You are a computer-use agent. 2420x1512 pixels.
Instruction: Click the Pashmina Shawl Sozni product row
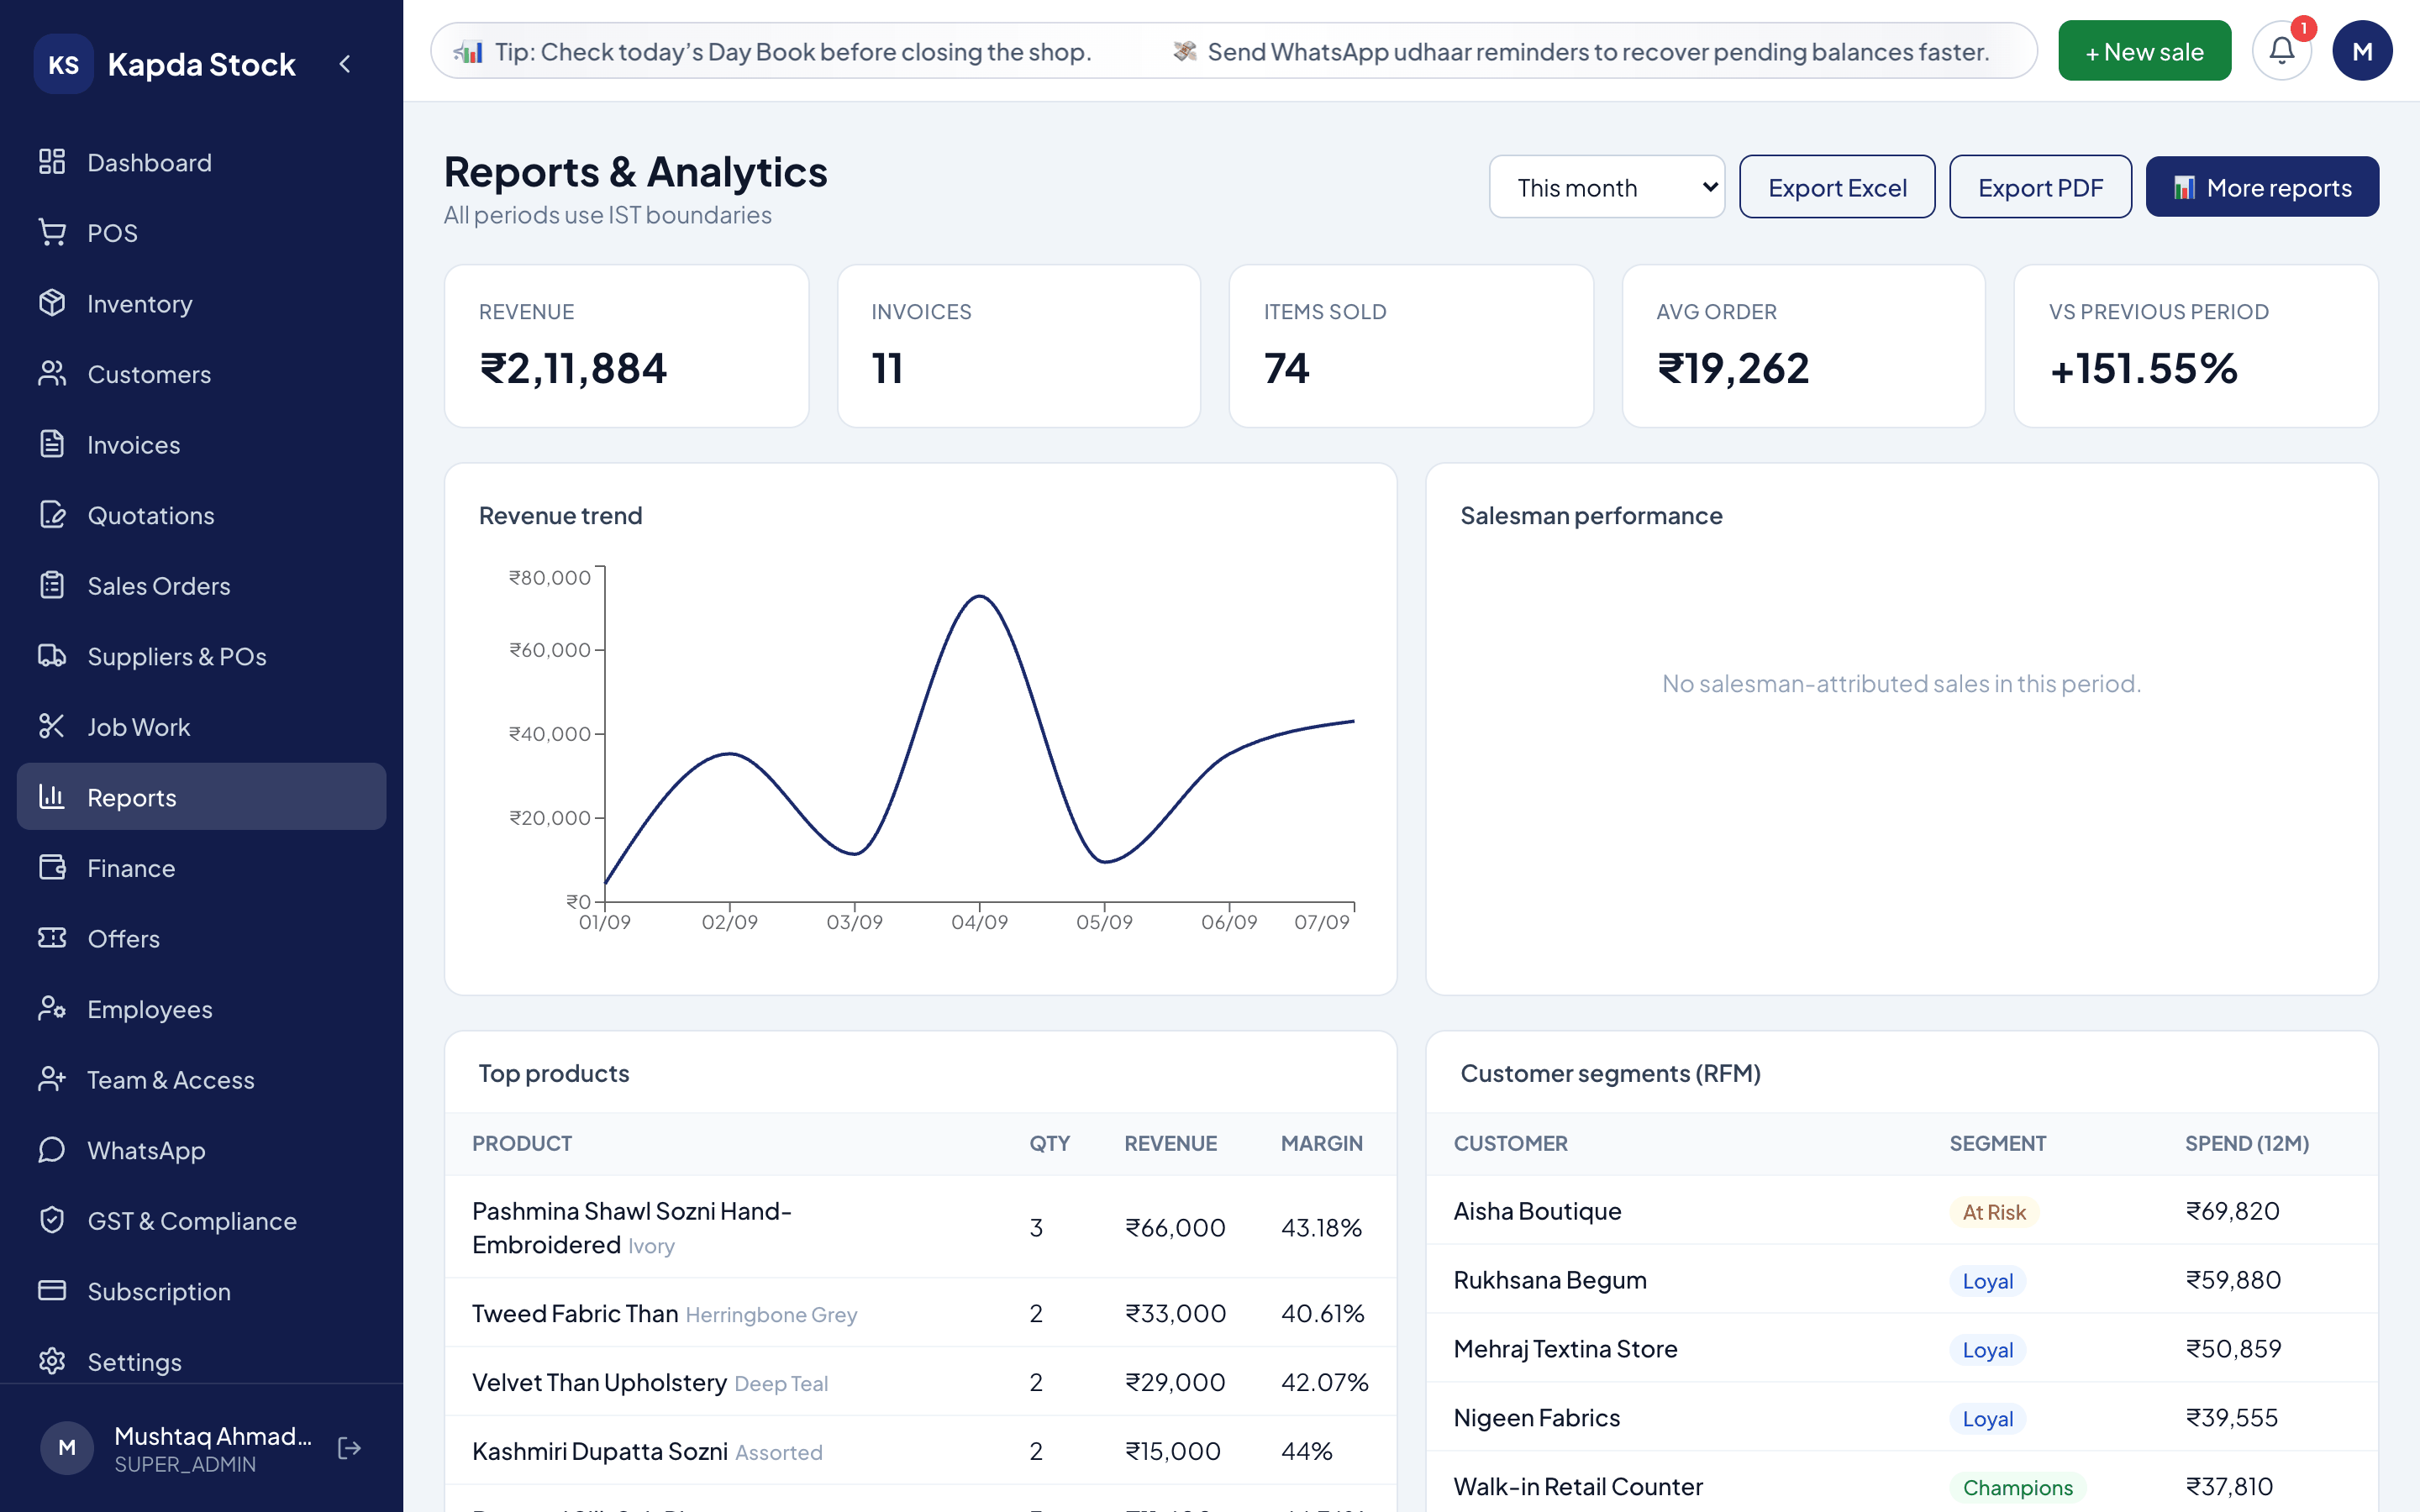point(920,1227)
